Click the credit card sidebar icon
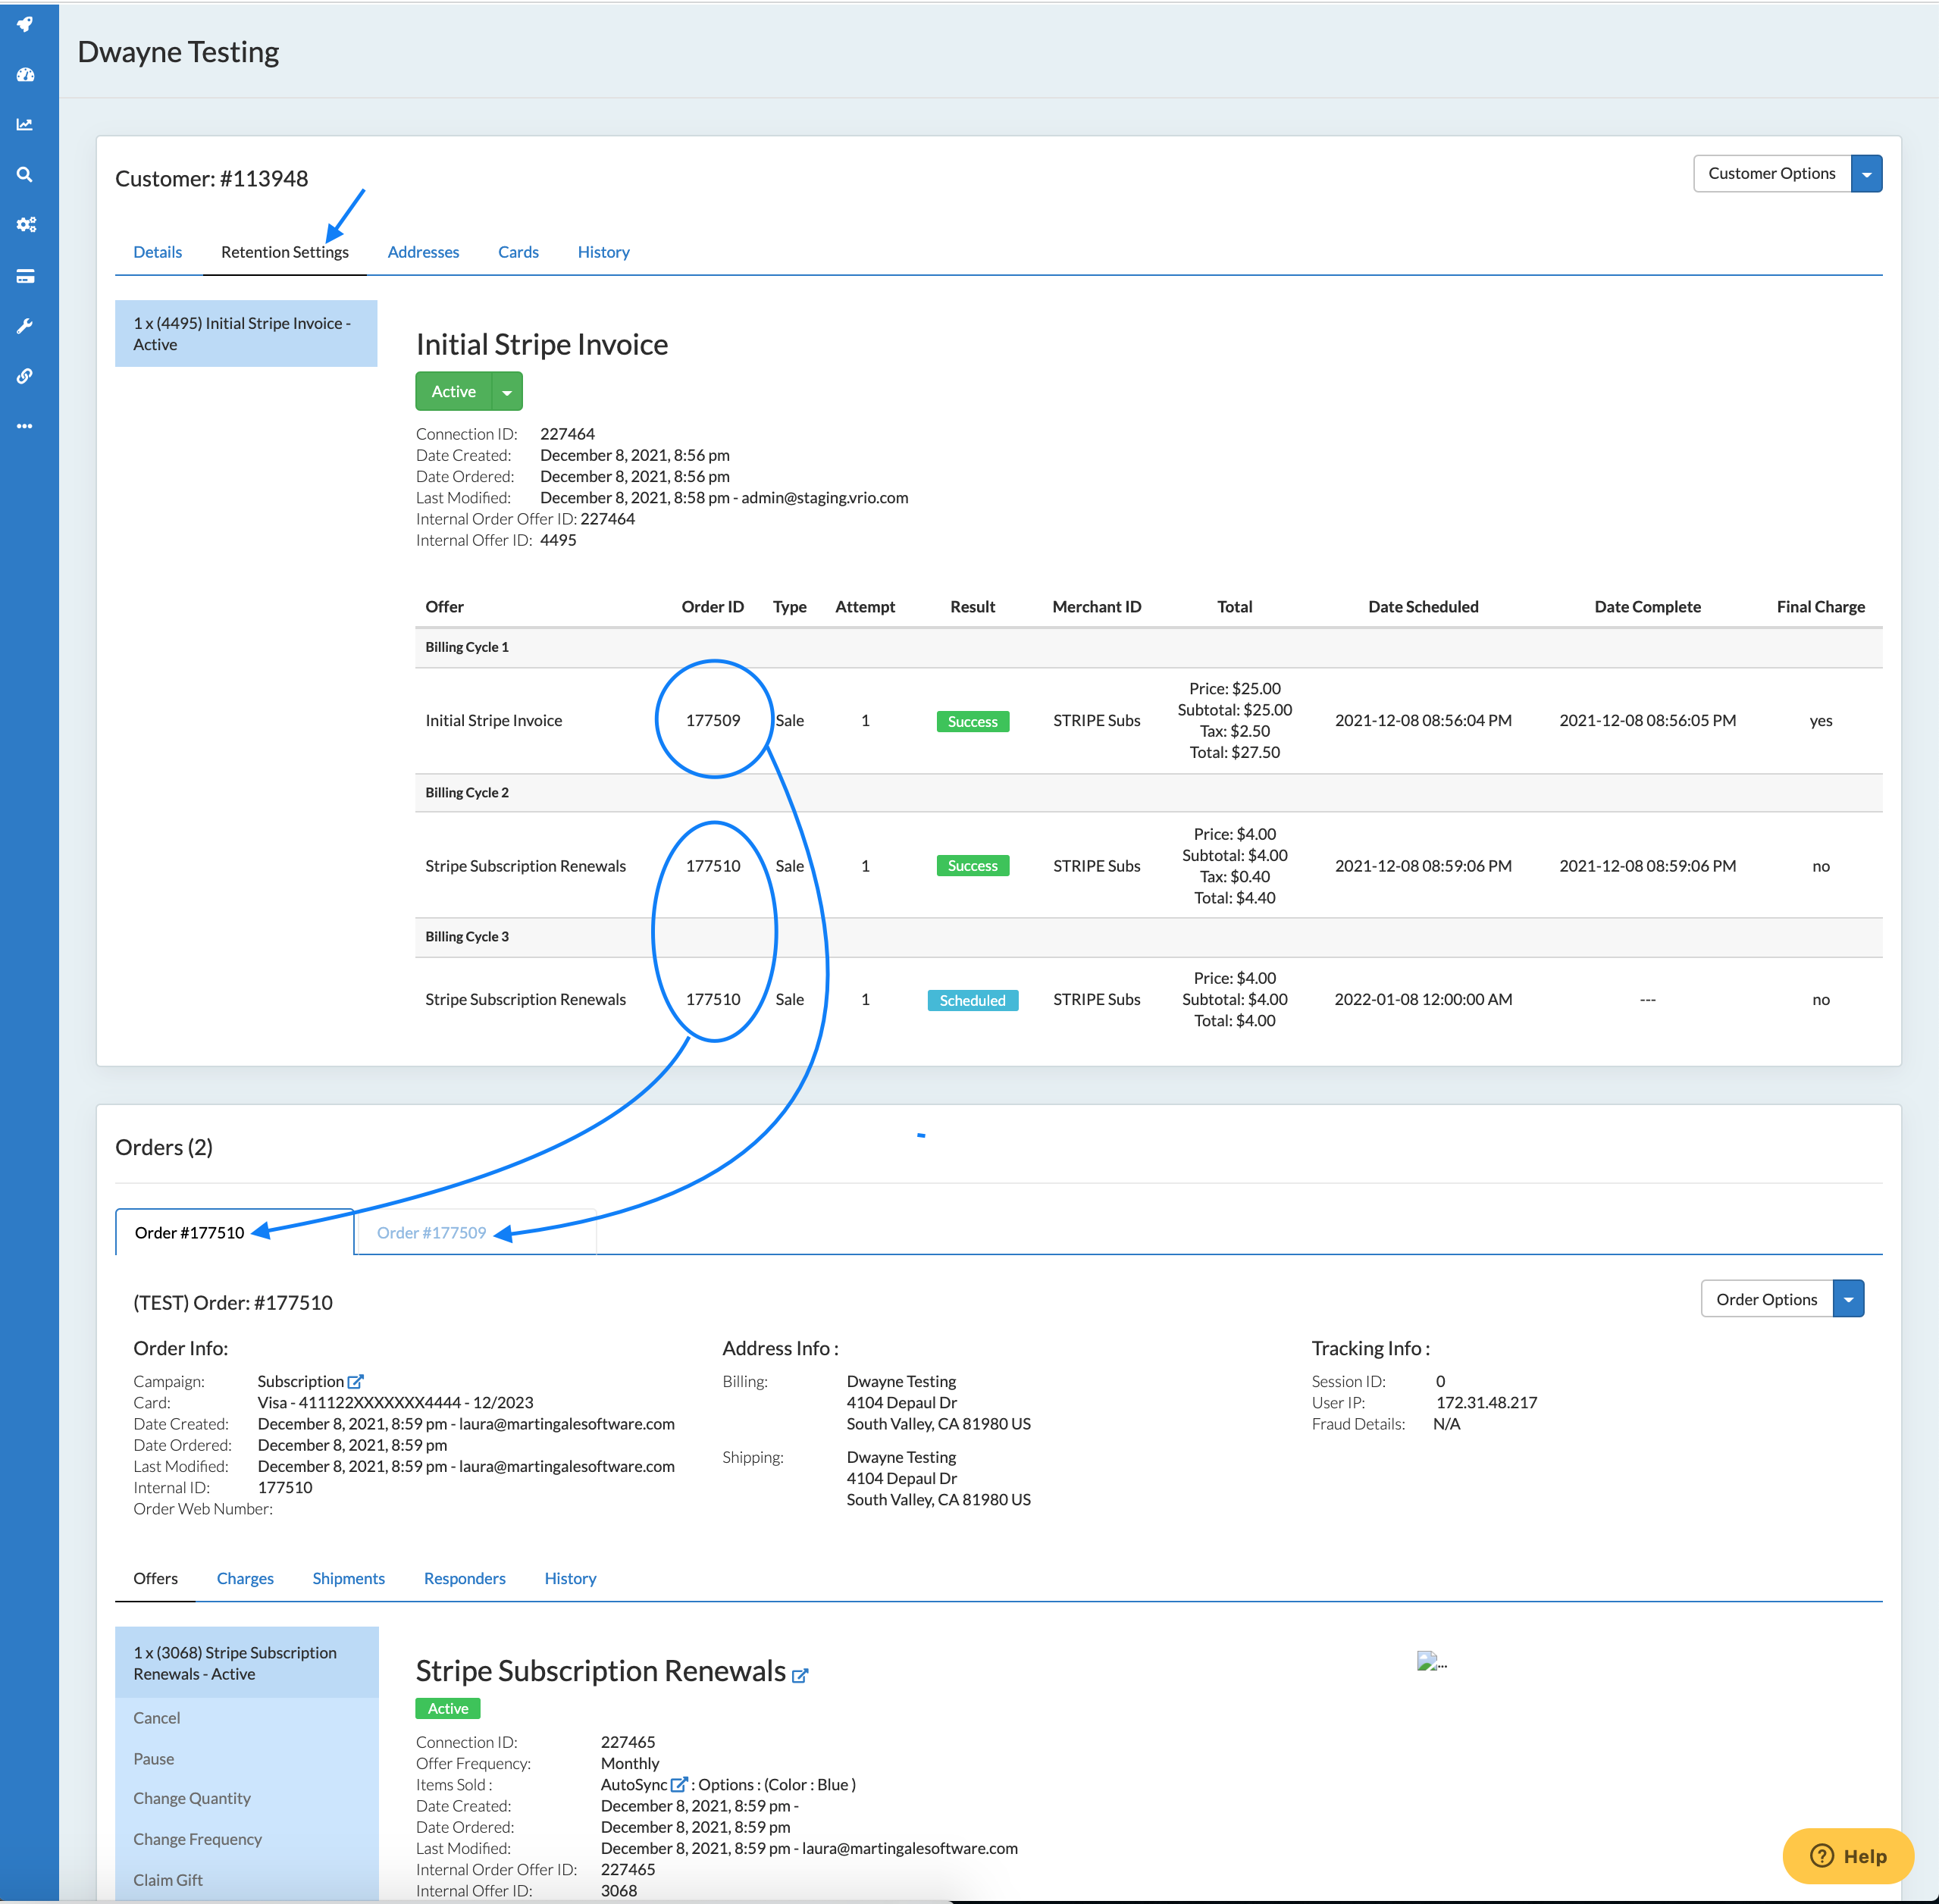This screenshot has height=1904, width=1939. (25, 276)
